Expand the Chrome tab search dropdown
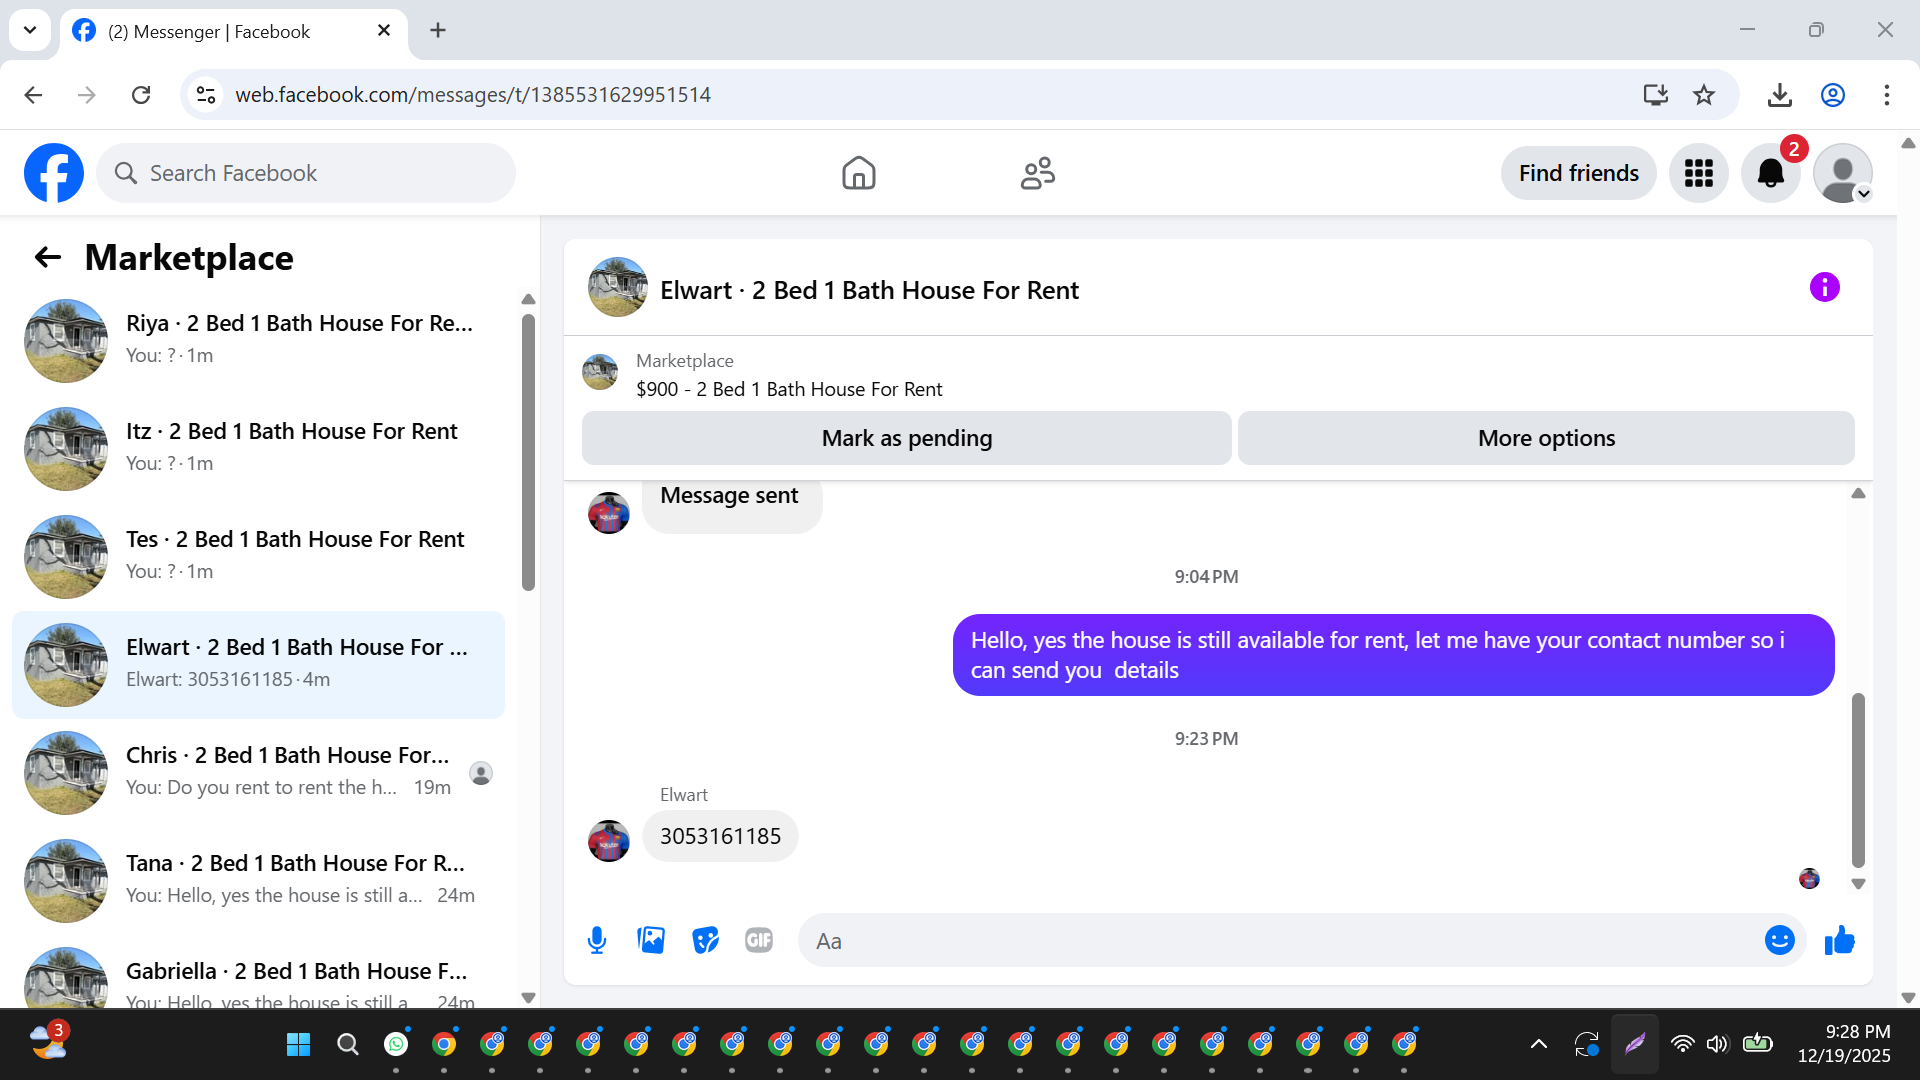Screen dimensions: 1920x1080 (30, 30)
